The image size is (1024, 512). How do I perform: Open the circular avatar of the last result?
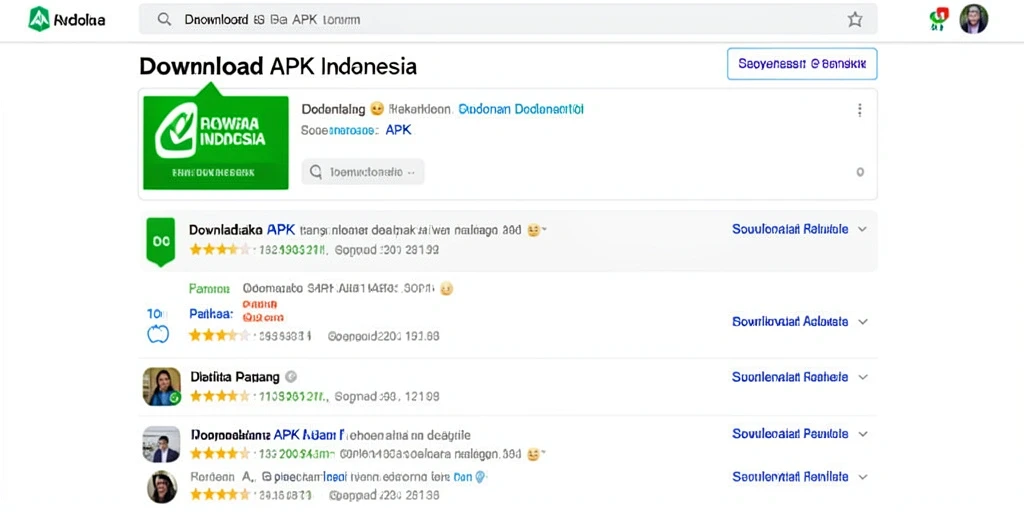[162, 487]
